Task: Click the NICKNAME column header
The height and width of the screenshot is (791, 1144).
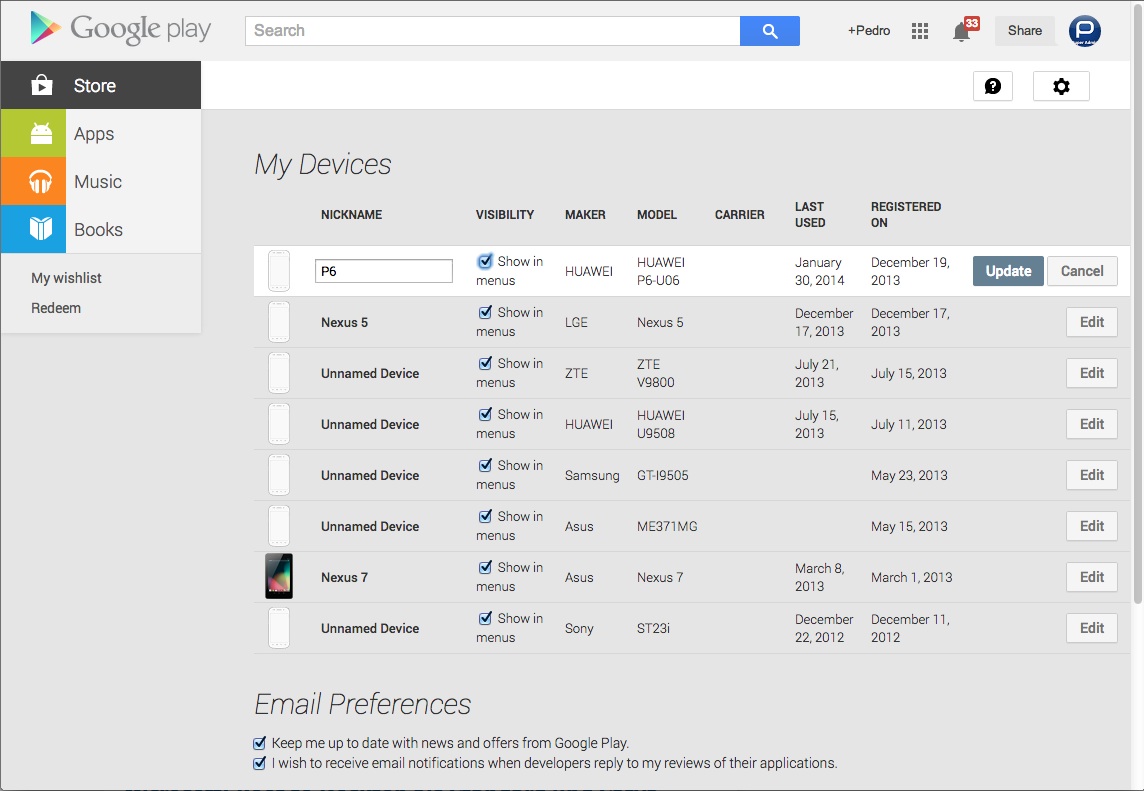Action: point(352,215)
